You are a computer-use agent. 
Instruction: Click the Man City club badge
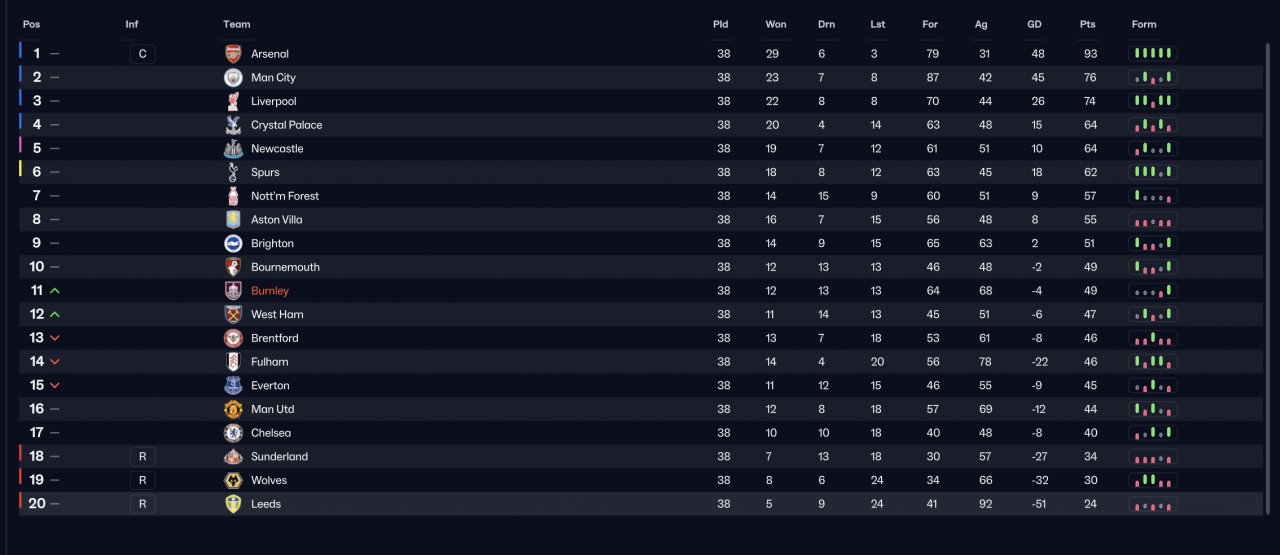pyautogui.click(x=233, y=77)
